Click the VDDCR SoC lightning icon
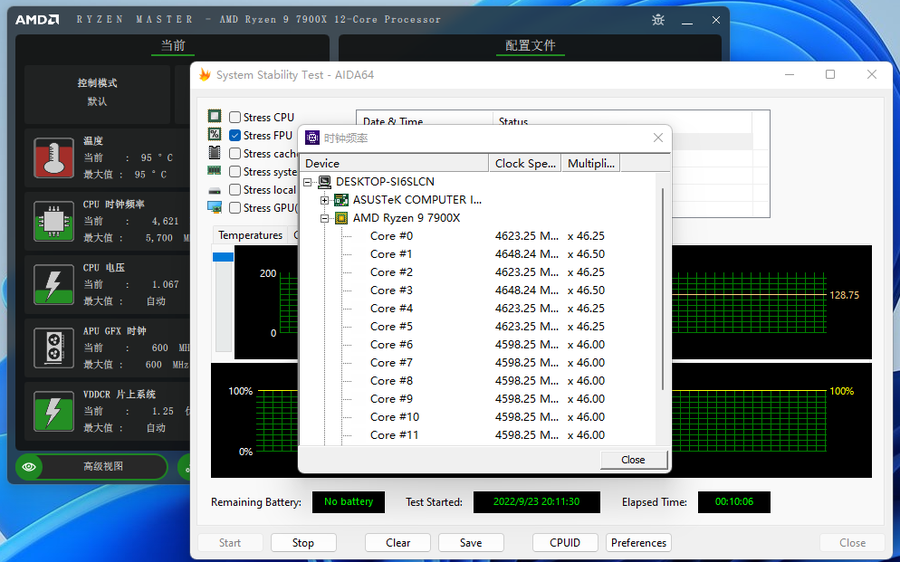The image size is (900, 562). [55, 410]
